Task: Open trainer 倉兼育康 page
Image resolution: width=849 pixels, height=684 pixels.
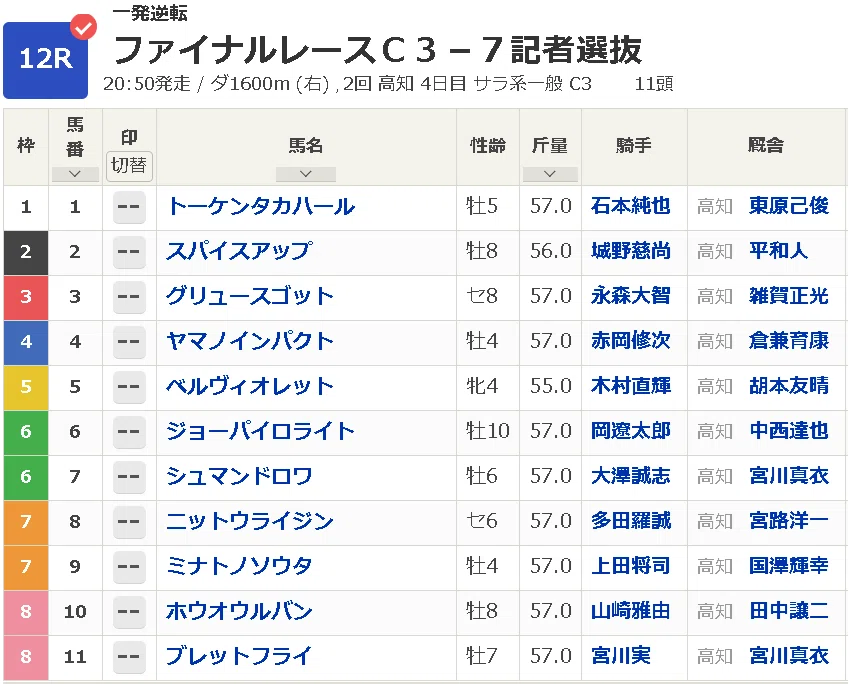Action: click(x=789, y=341)
